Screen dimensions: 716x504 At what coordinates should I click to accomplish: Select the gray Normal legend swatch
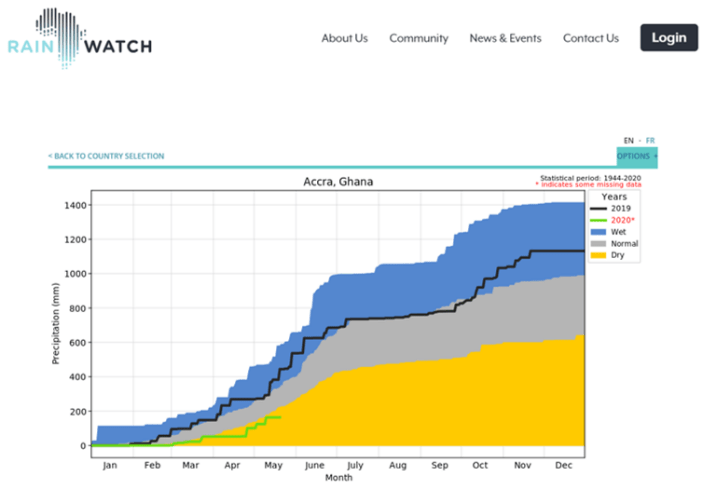click(599, 243)
